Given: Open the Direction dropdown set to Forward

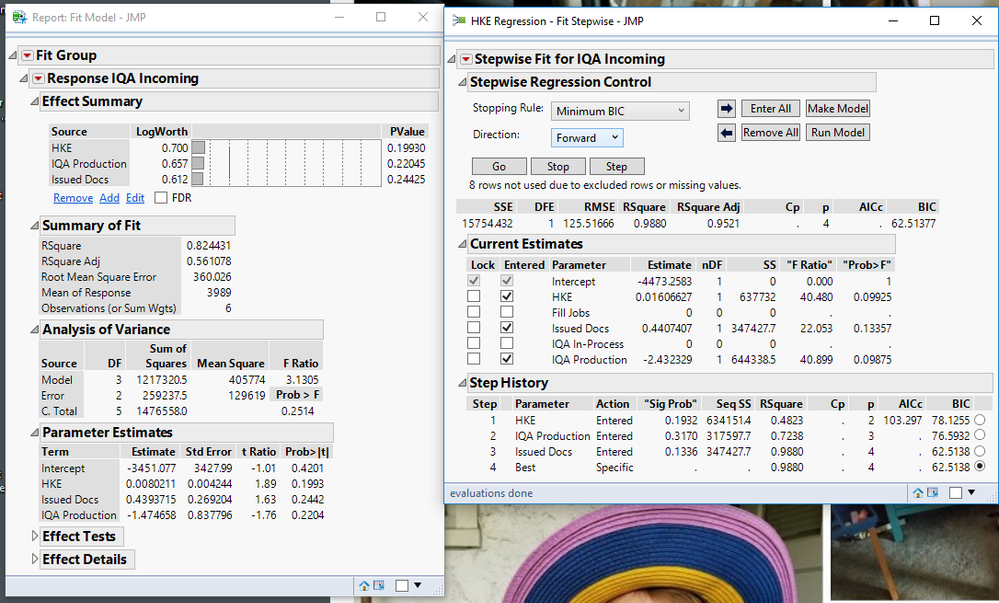Looking at the screenshot, I should click(587, 138).
